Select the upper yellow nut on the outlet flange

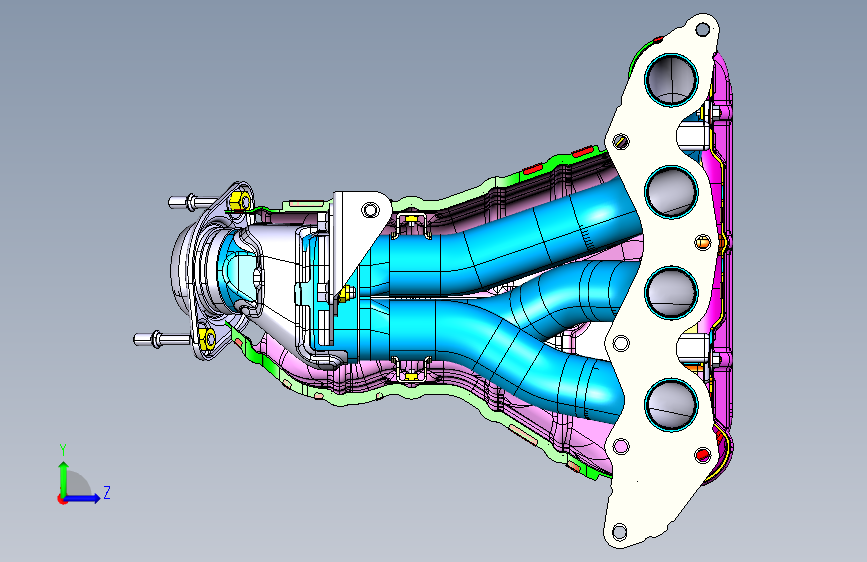[x=239, y=200]
